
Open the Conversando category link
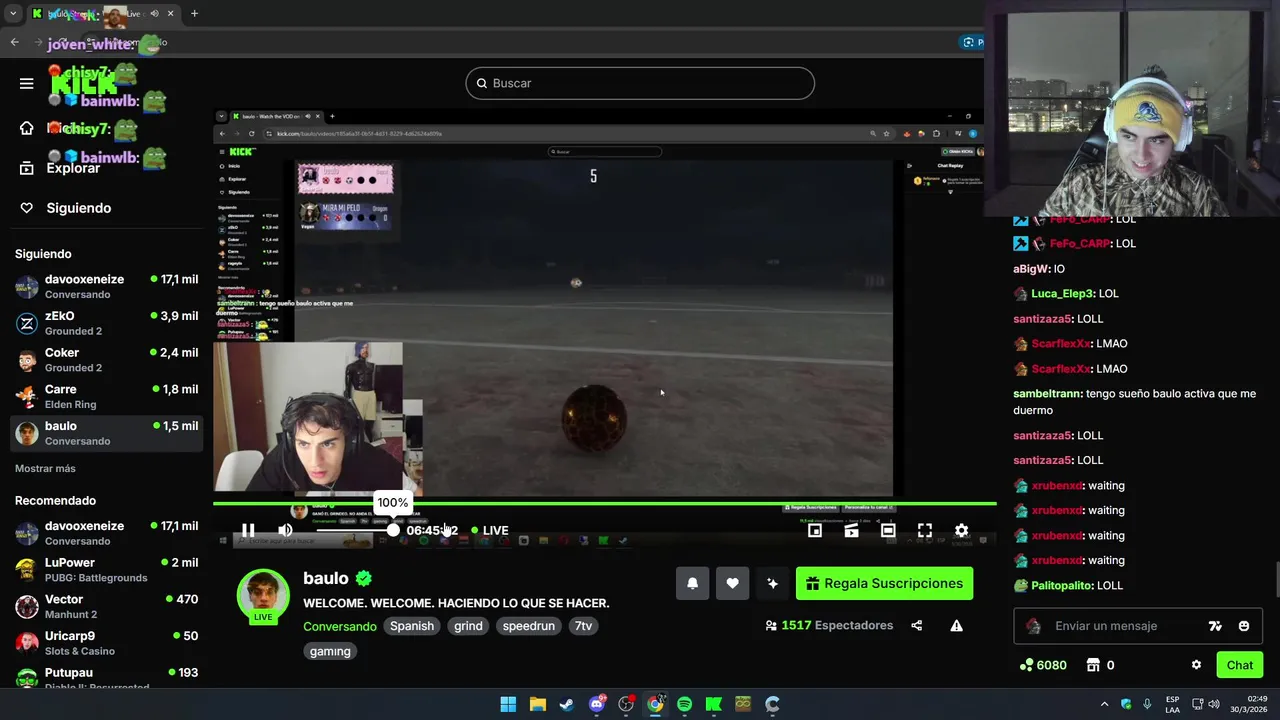click(340, 626)
